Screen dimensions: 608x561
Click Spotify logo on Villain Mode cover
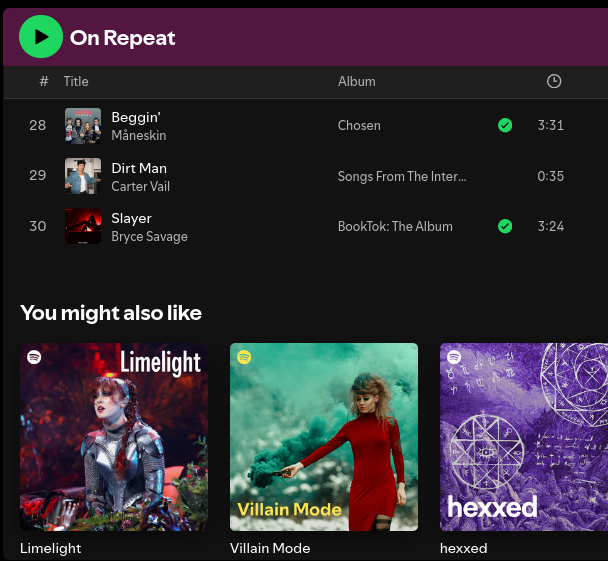coord(244,357)
